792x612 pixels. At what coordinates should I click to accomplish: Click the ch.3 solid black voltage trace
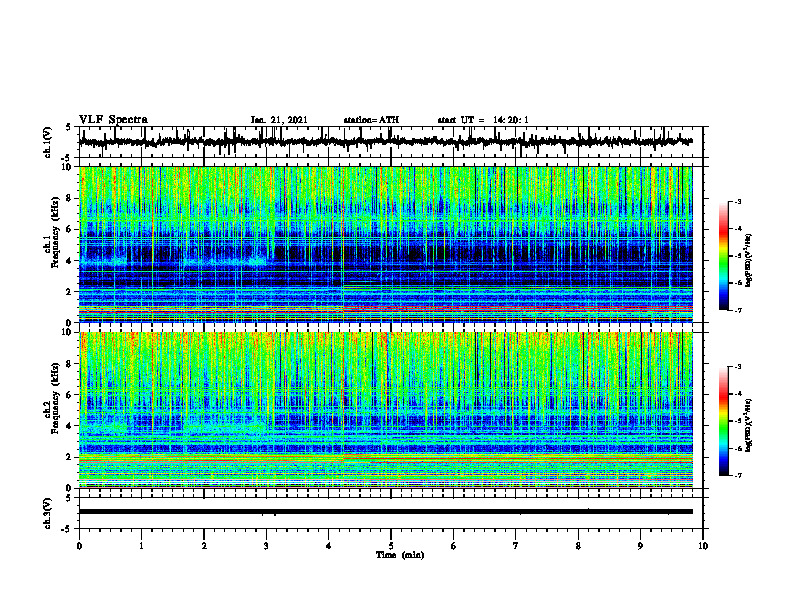pos(385,512)
